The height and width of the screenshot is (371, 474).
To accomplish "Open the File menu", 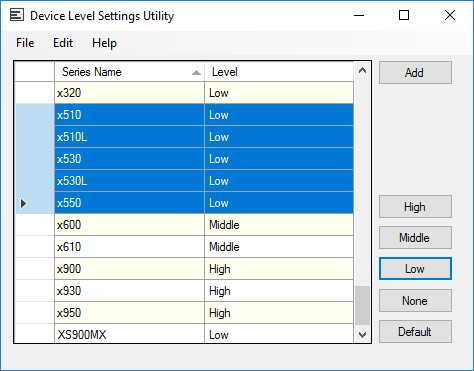I will pos(25,43).
